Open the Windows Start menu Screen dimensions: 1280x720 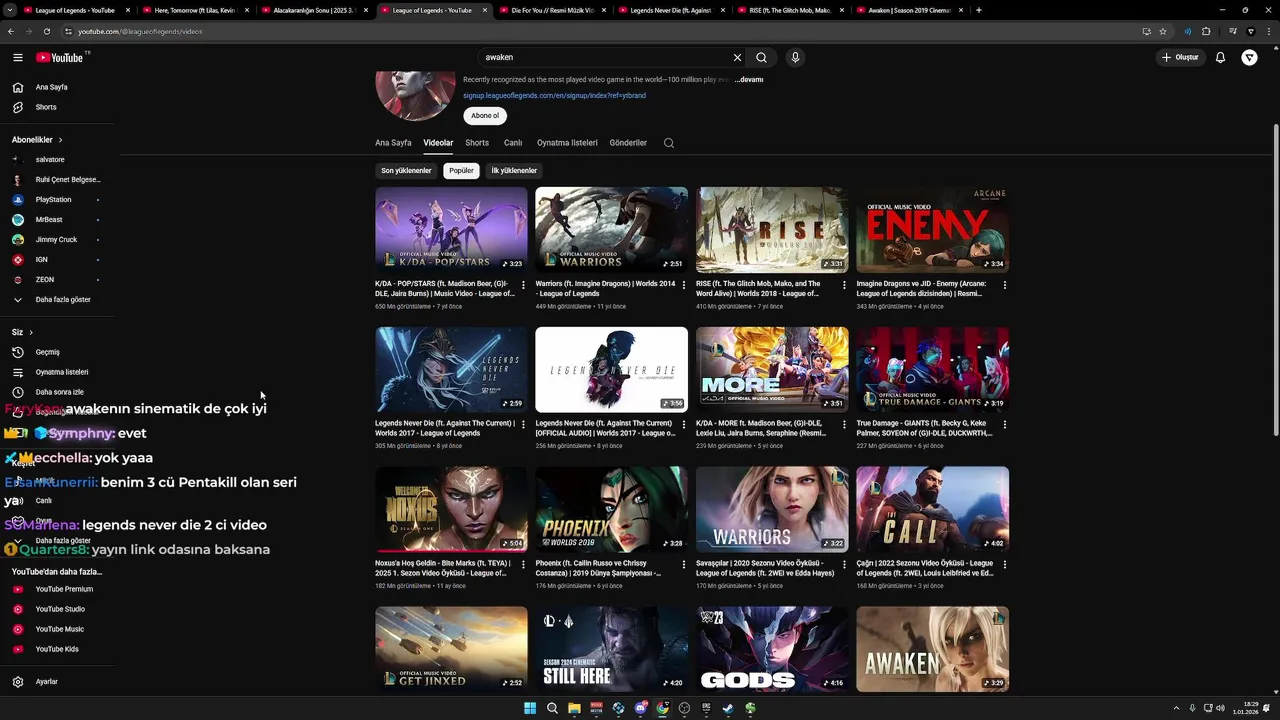530,708
